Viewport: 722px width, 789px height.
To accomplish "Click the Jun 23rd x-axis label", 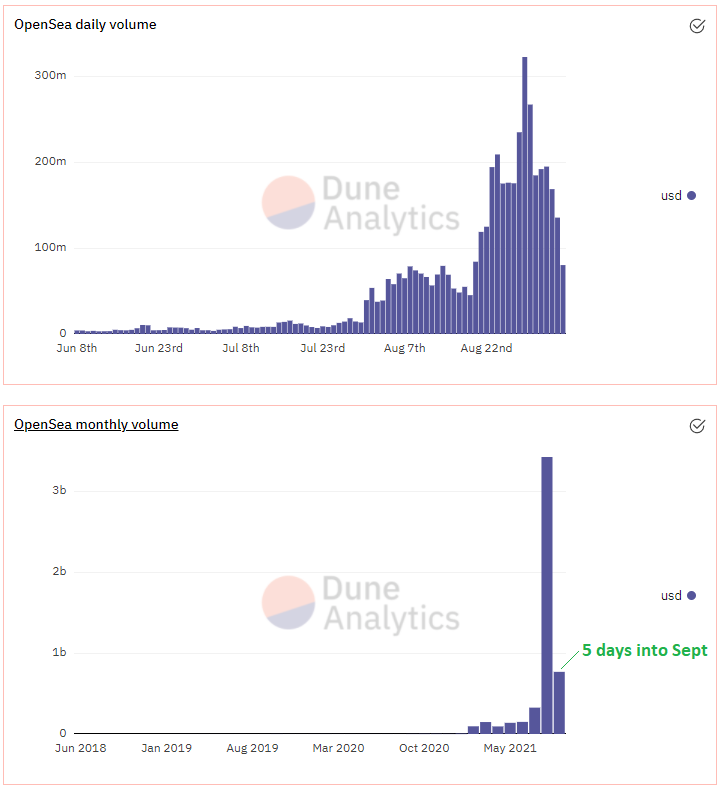I will click(158, 348).
